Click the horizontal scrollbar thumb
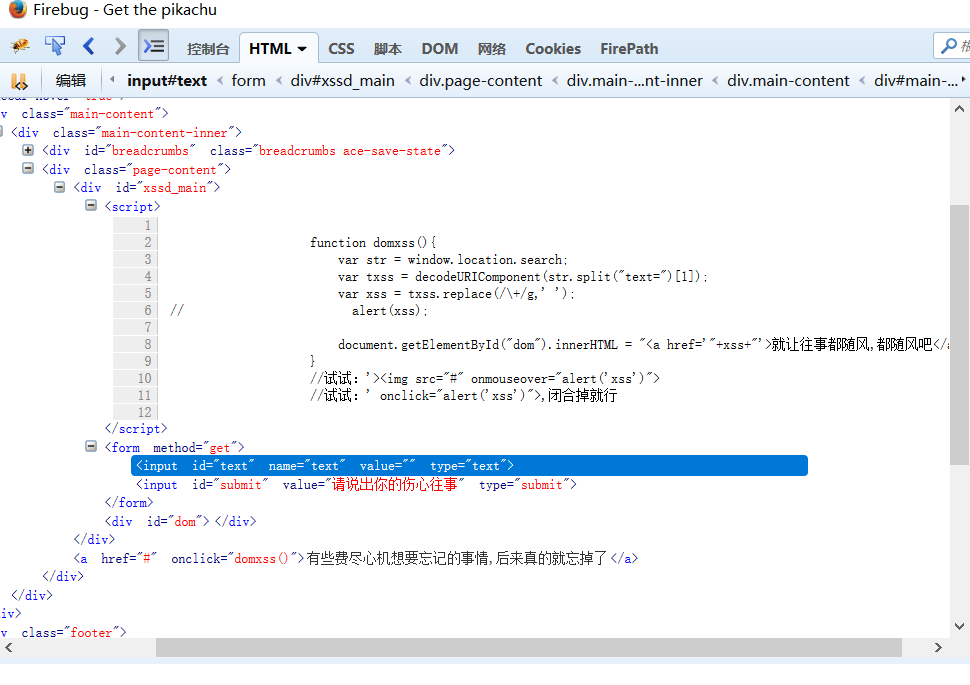The image size is (970, 685). tap(529, 647)
